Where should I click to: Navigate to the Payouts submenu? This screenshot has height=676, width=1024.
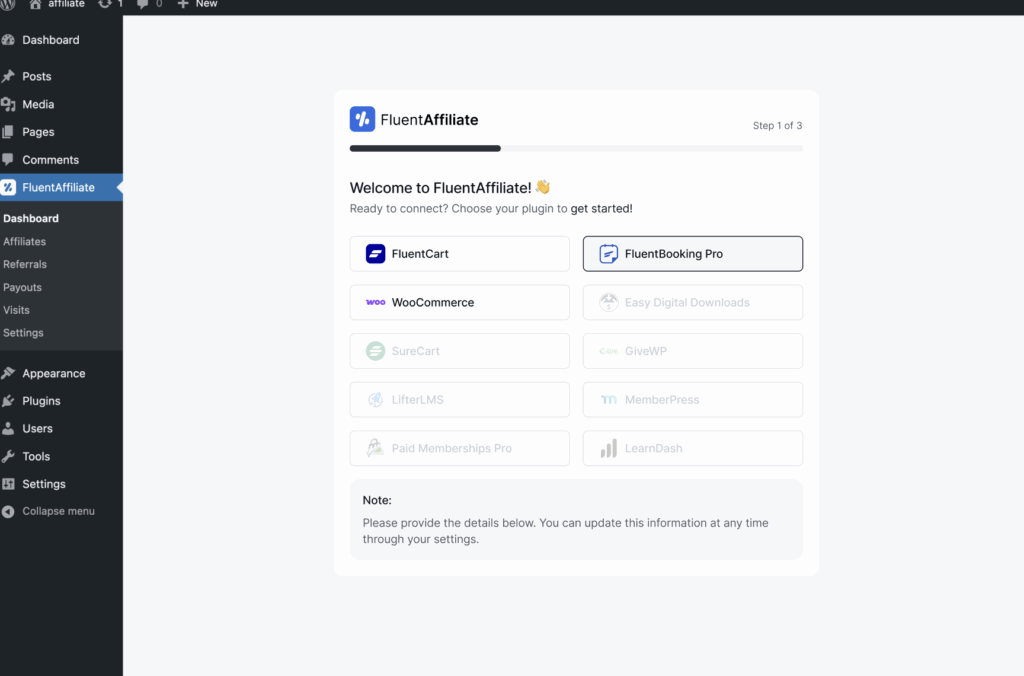22,287
